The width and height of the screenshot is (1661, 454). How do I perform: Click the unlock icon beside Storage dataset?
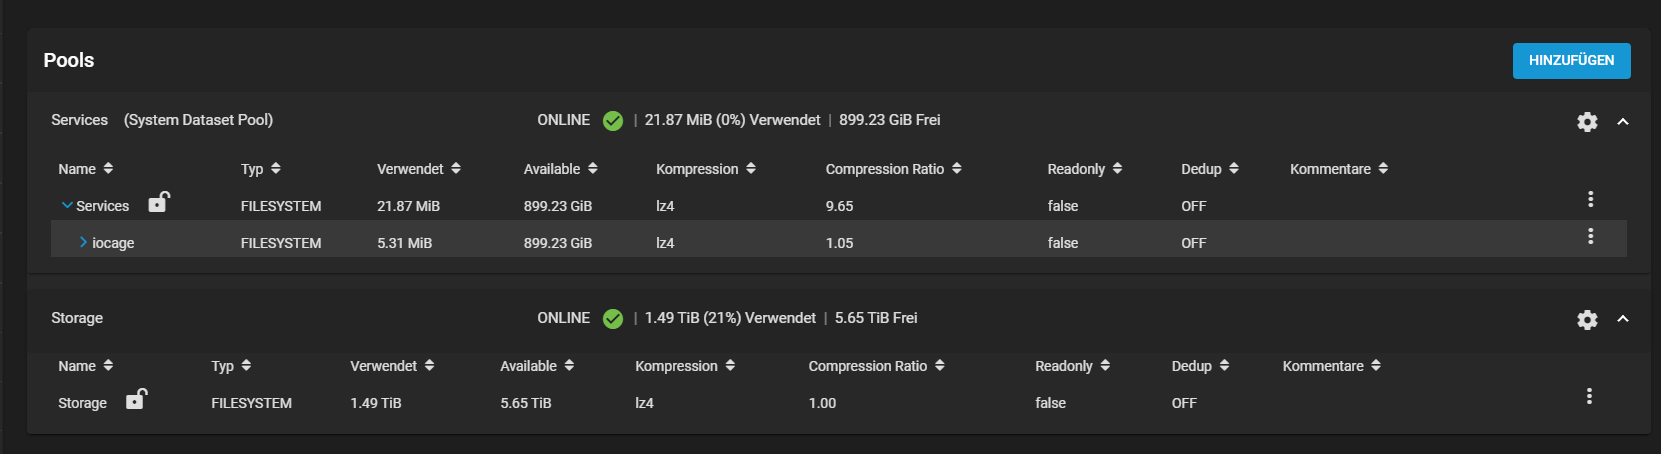pyautogui.click(x=137, y=400)
